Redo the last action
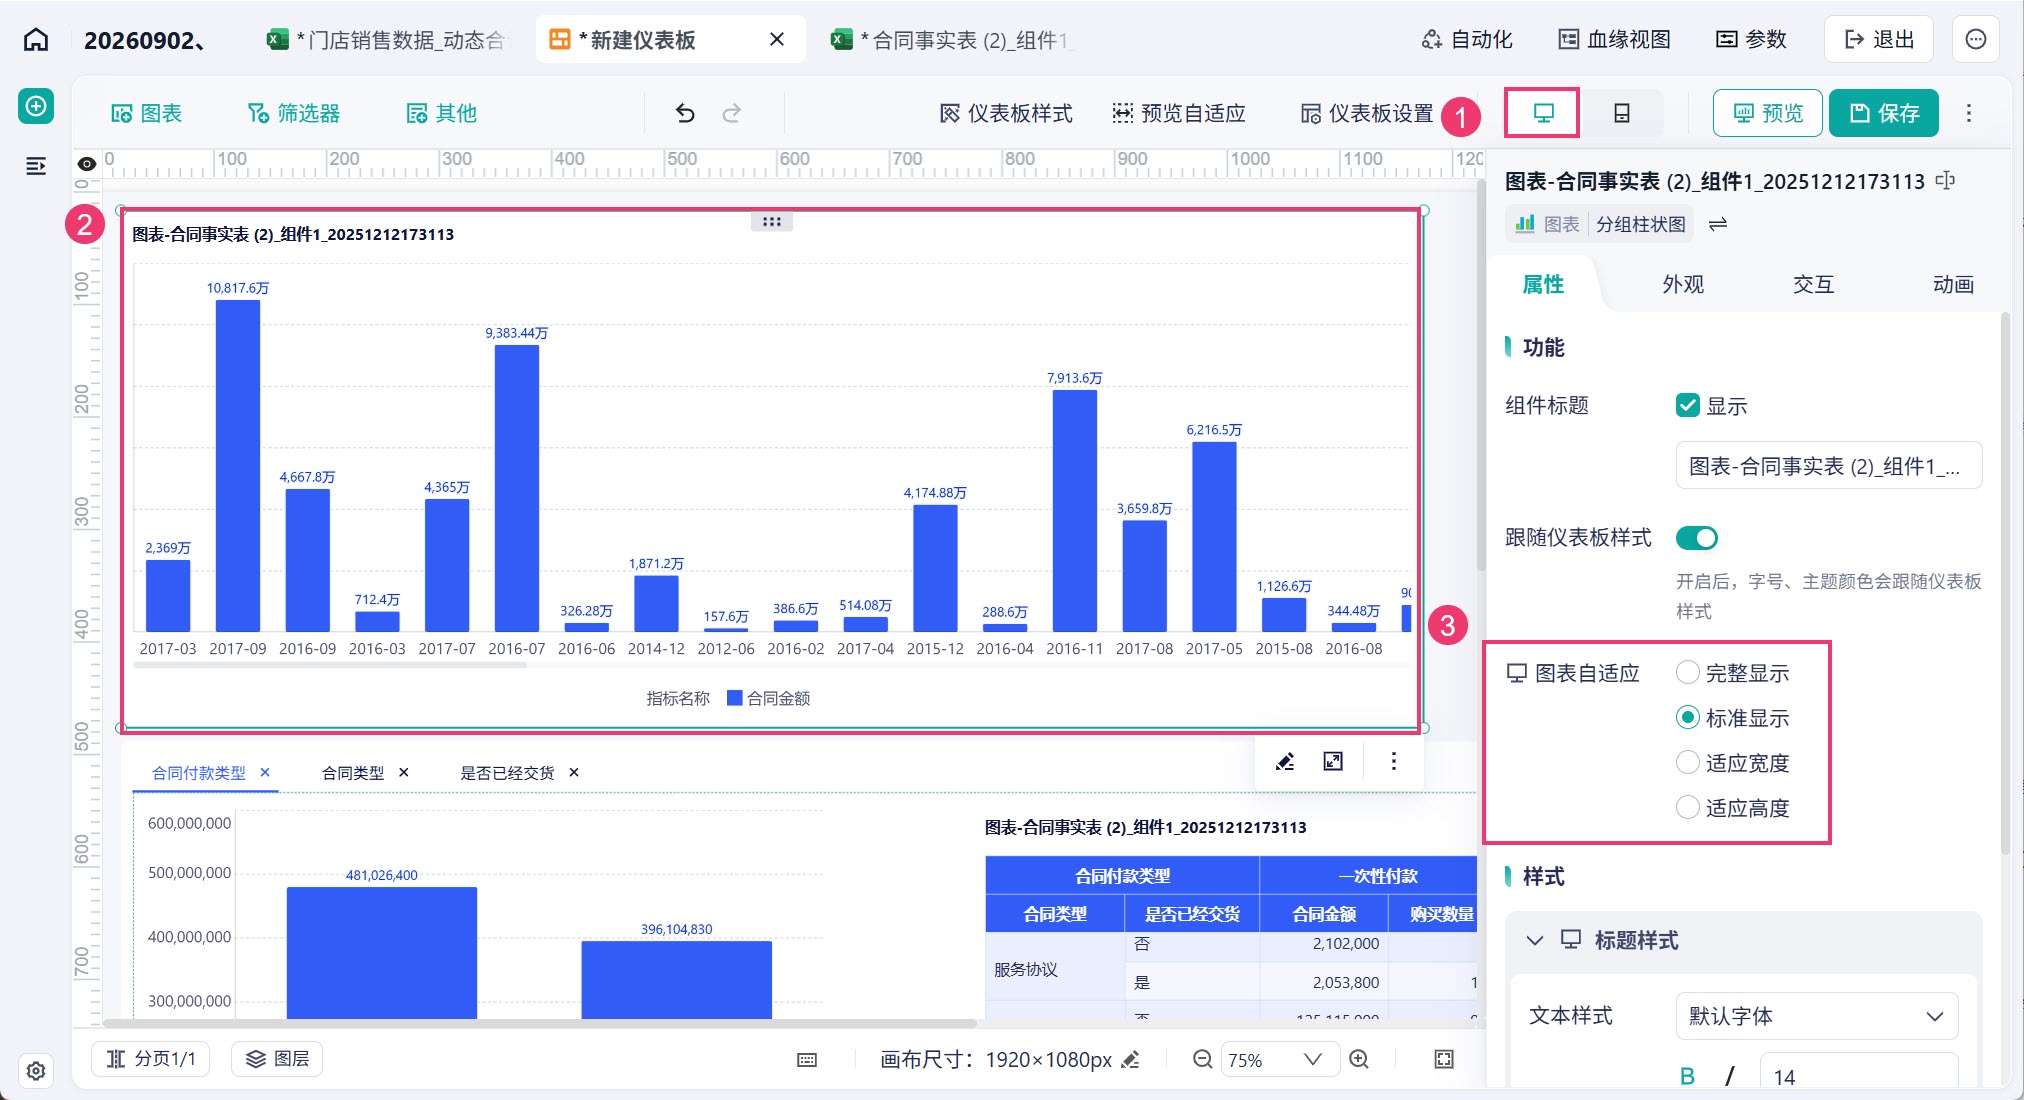Image resolution: width=2024 pixels, height=1100 pixels. pyautogui.click(x=732, y=113)
